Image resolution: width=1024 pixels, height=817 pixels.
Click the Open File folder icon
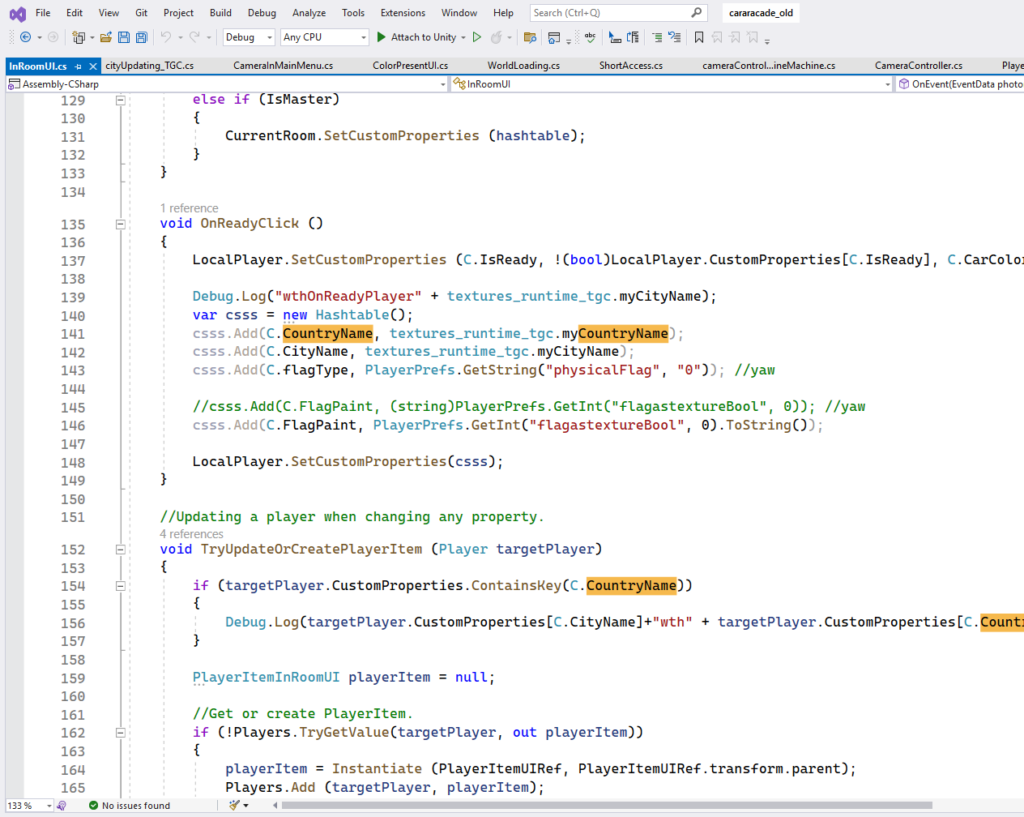tap(104, 37)
